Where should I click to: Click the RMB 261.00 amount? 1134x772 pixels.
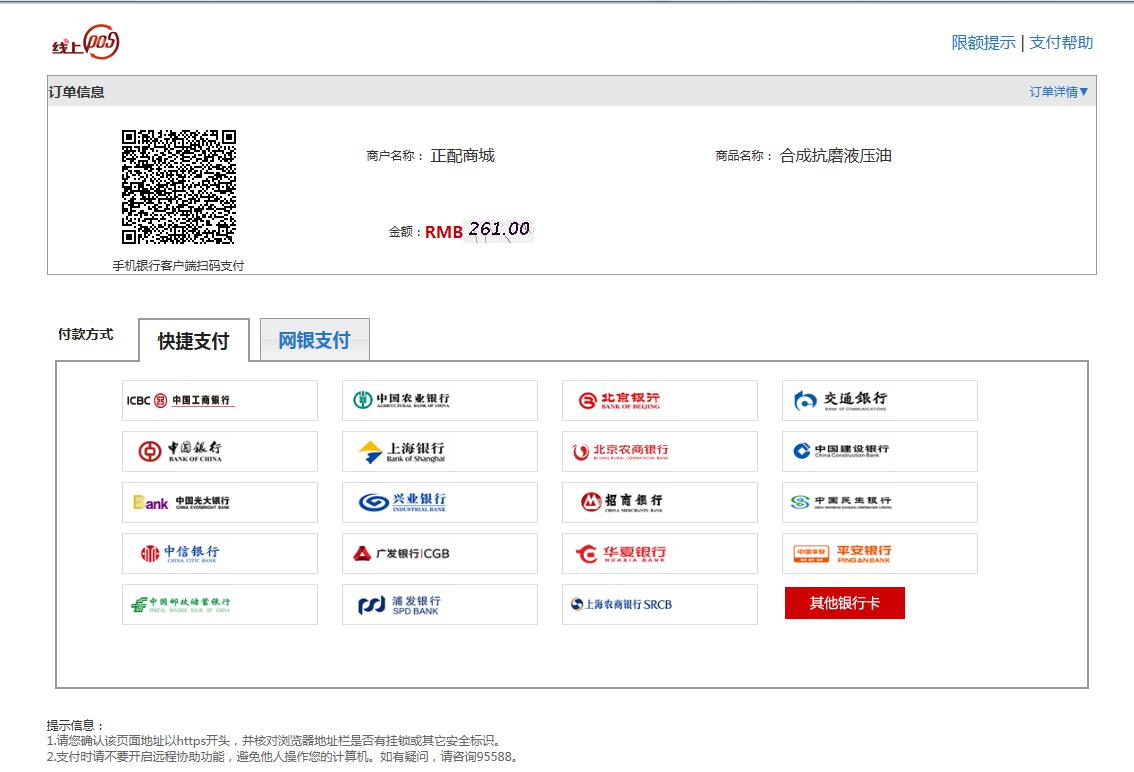pyautogui.click(x=478, y=231)
